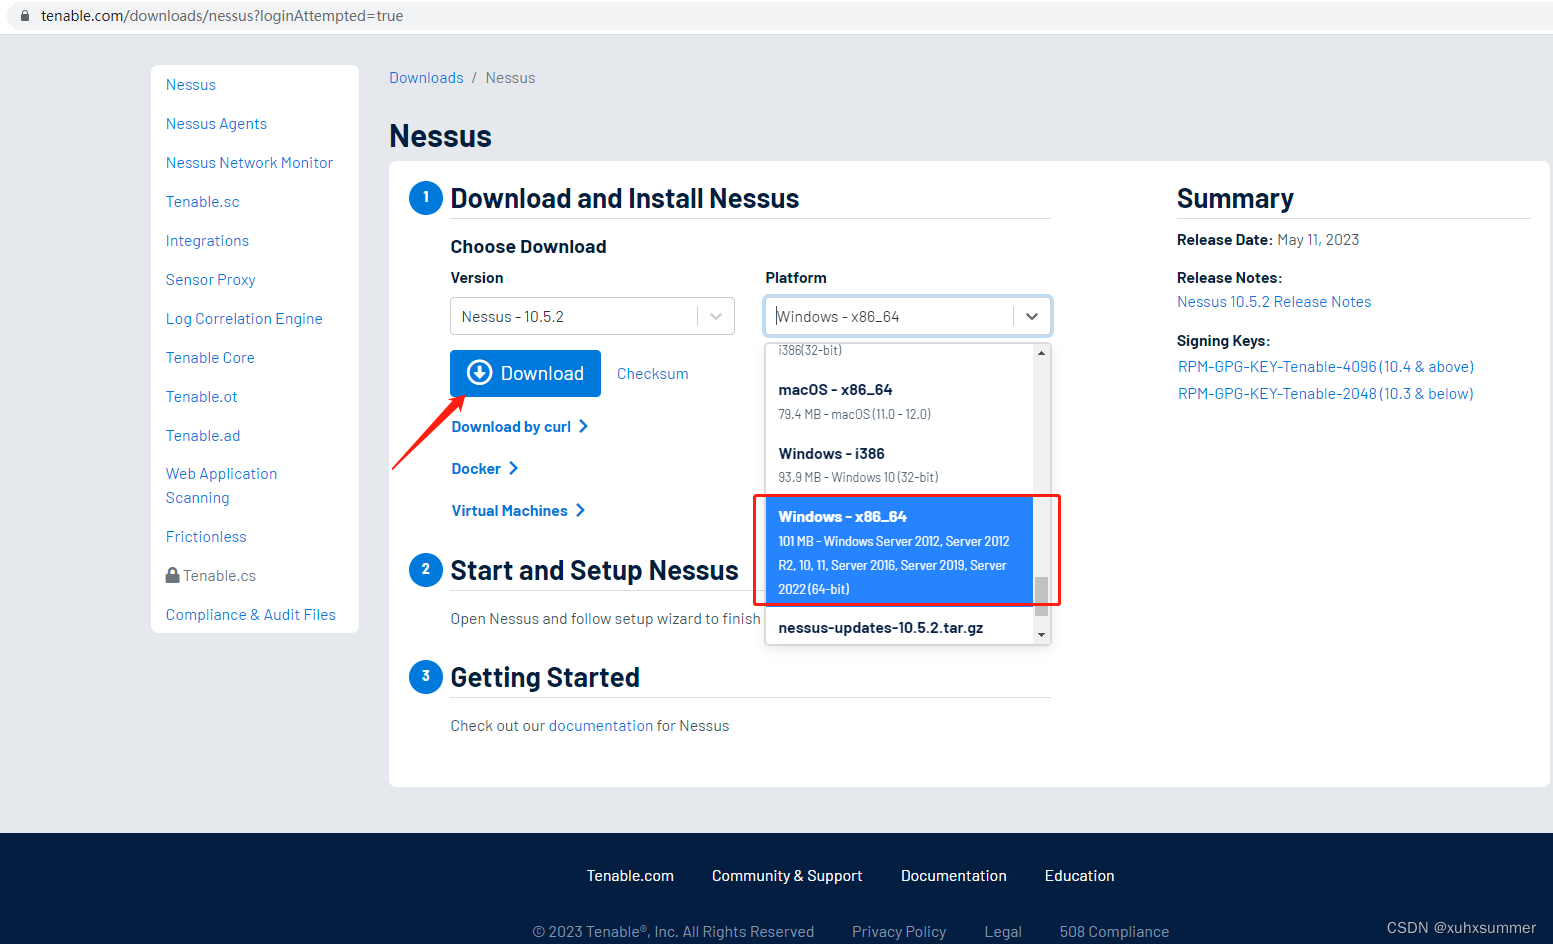Click the Nessus breadcrumb text

click(x=510, y=78)
